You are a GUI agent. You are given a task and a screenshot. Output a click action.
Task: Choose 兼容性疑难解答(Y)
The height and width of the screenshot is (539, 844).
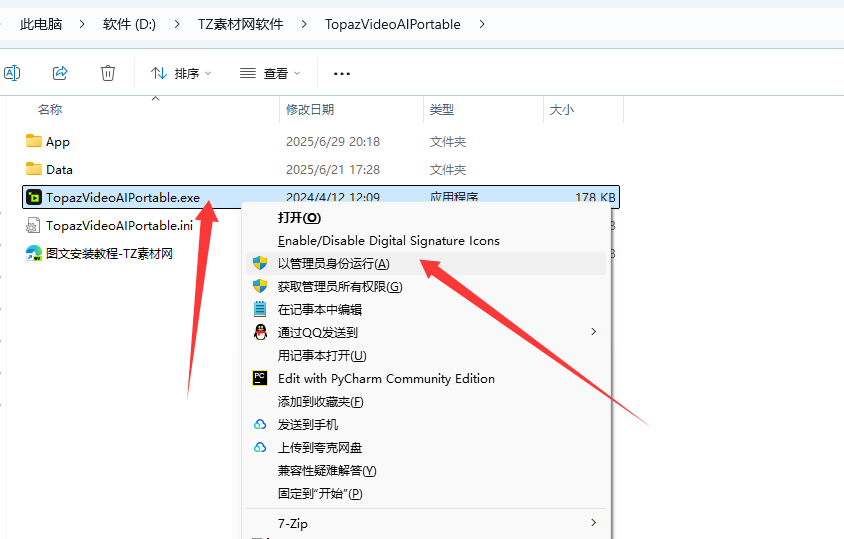pyautogui.click(x=425, y=471)
